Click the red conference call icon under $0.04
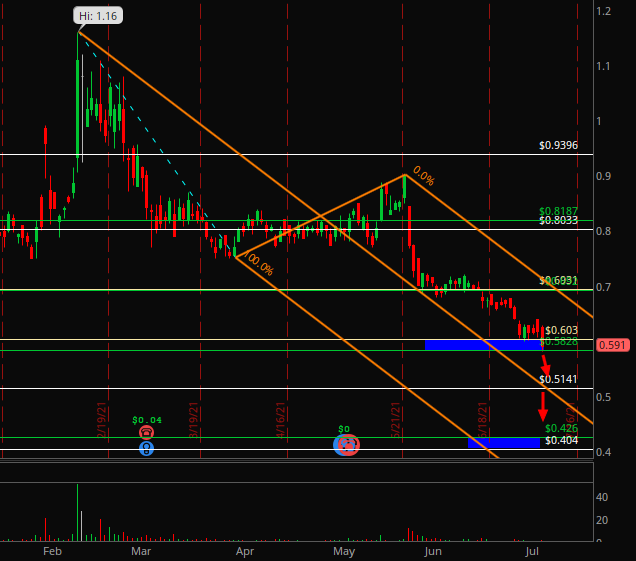 [146, 432]
